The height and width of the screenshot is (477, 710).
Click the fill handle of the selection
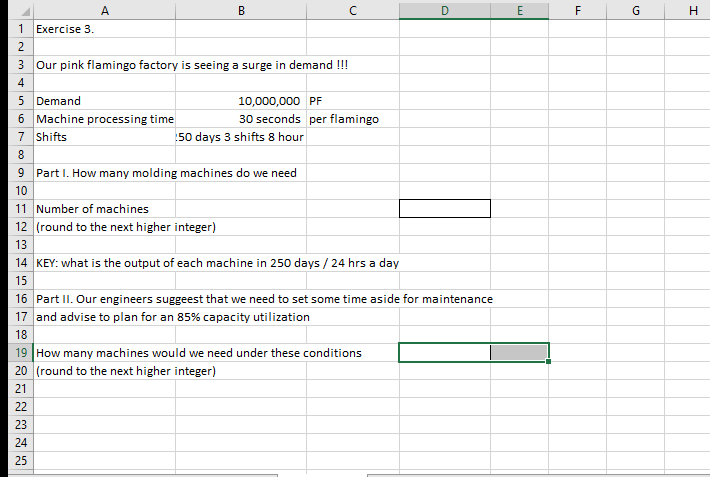548,361
